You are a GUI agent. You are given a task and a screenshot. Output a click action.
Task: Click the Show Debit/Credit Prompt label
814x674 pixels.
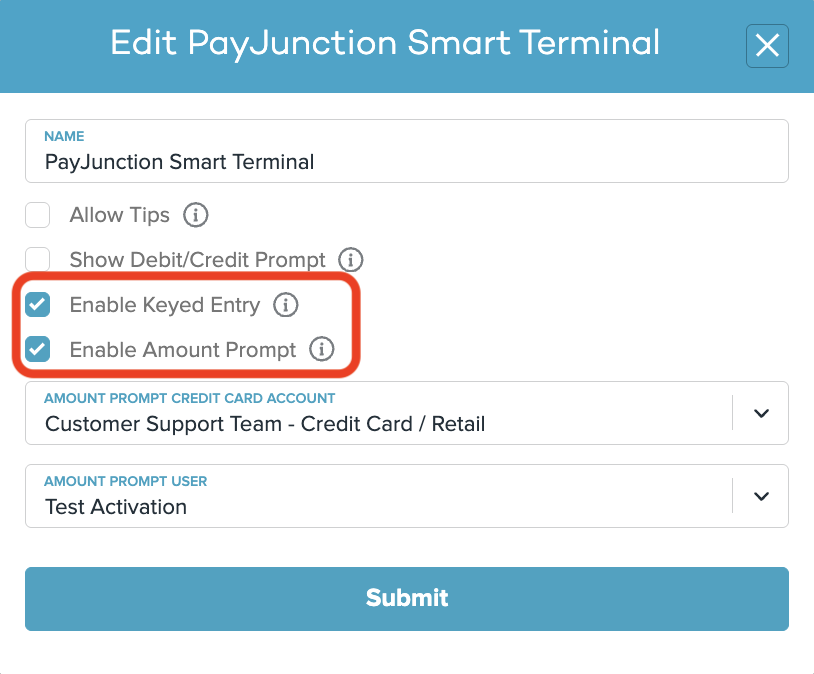pos(198,260)
